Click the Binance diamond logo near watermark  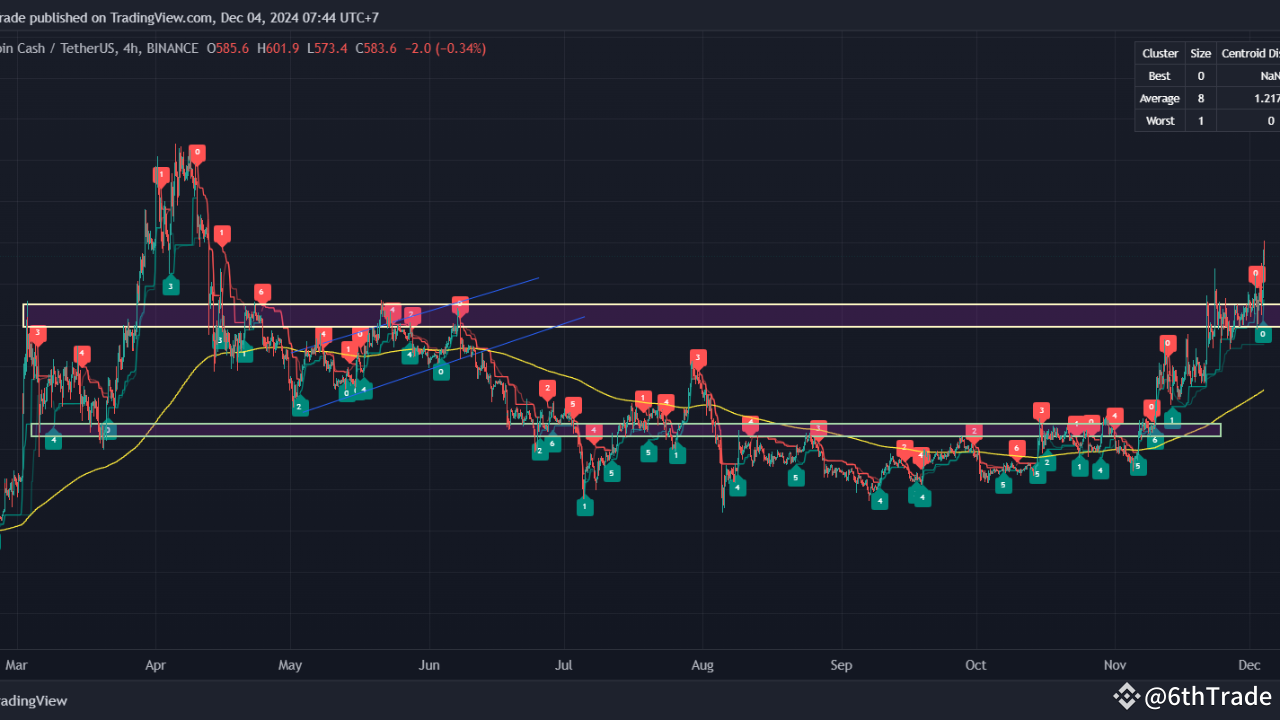[1128, 697]
